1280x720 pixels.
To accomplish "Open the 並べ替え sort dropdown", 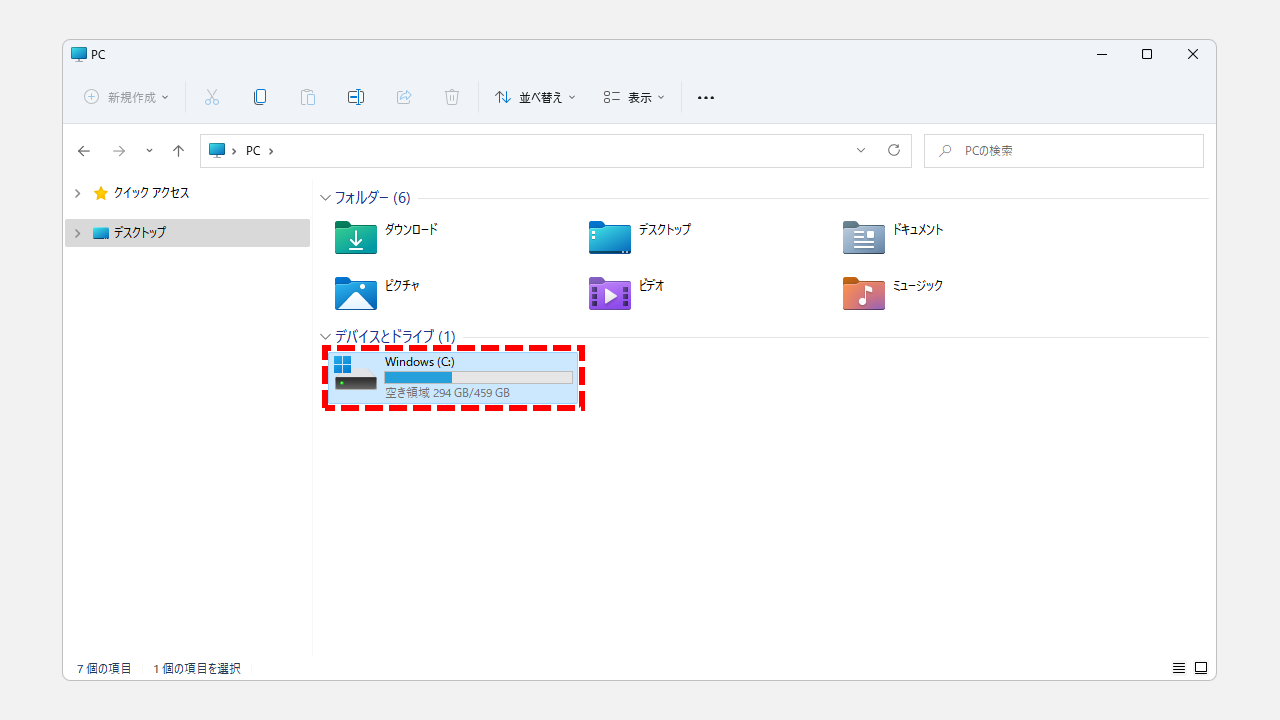I will pyautogui.click(x=534, y=97).
